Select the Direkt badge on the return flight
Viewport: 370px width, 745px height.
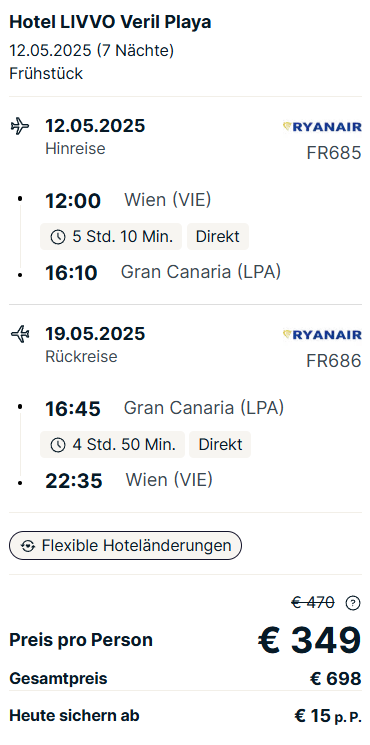coord(220,445)
